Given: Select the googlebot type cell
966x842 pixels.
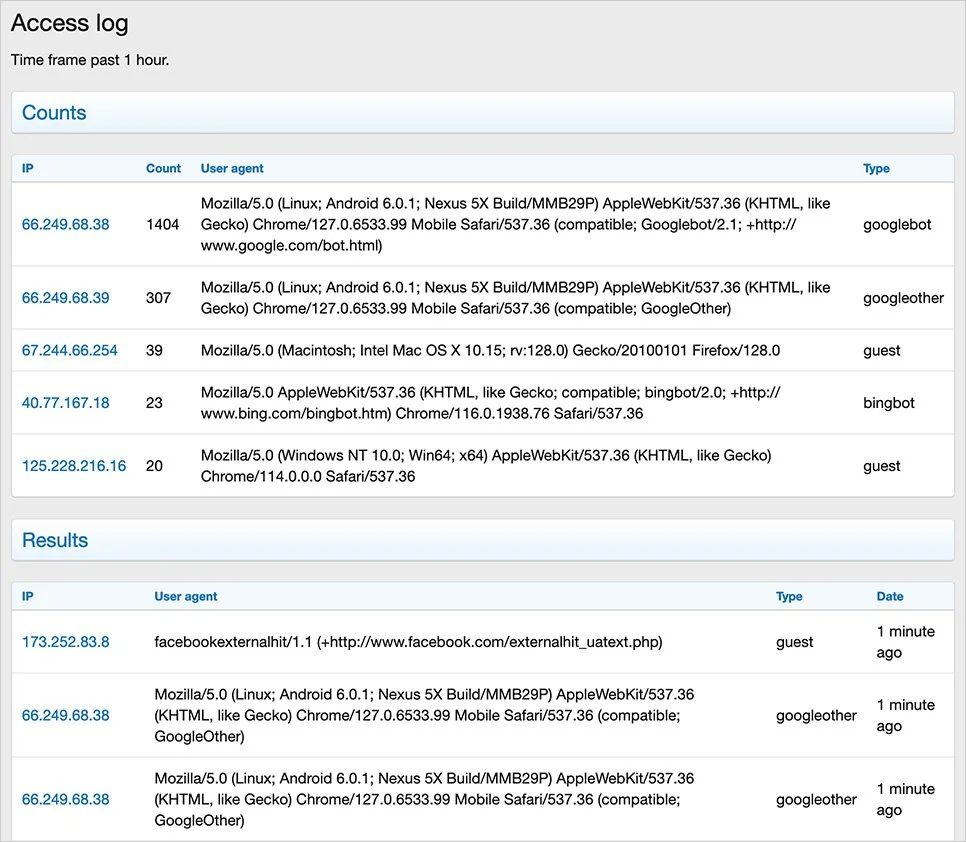Looking at the screenshot, I should pos(897,225).
